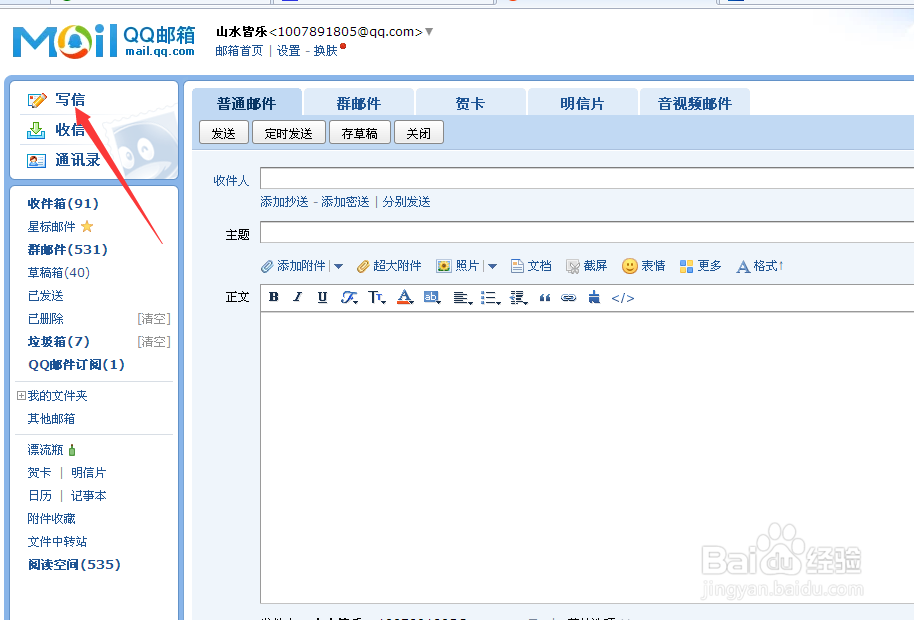The height and width of the screenshot is (620, 914).
Task: Toggle italic formatting in the editor
Action: click(x=297, y=297)
